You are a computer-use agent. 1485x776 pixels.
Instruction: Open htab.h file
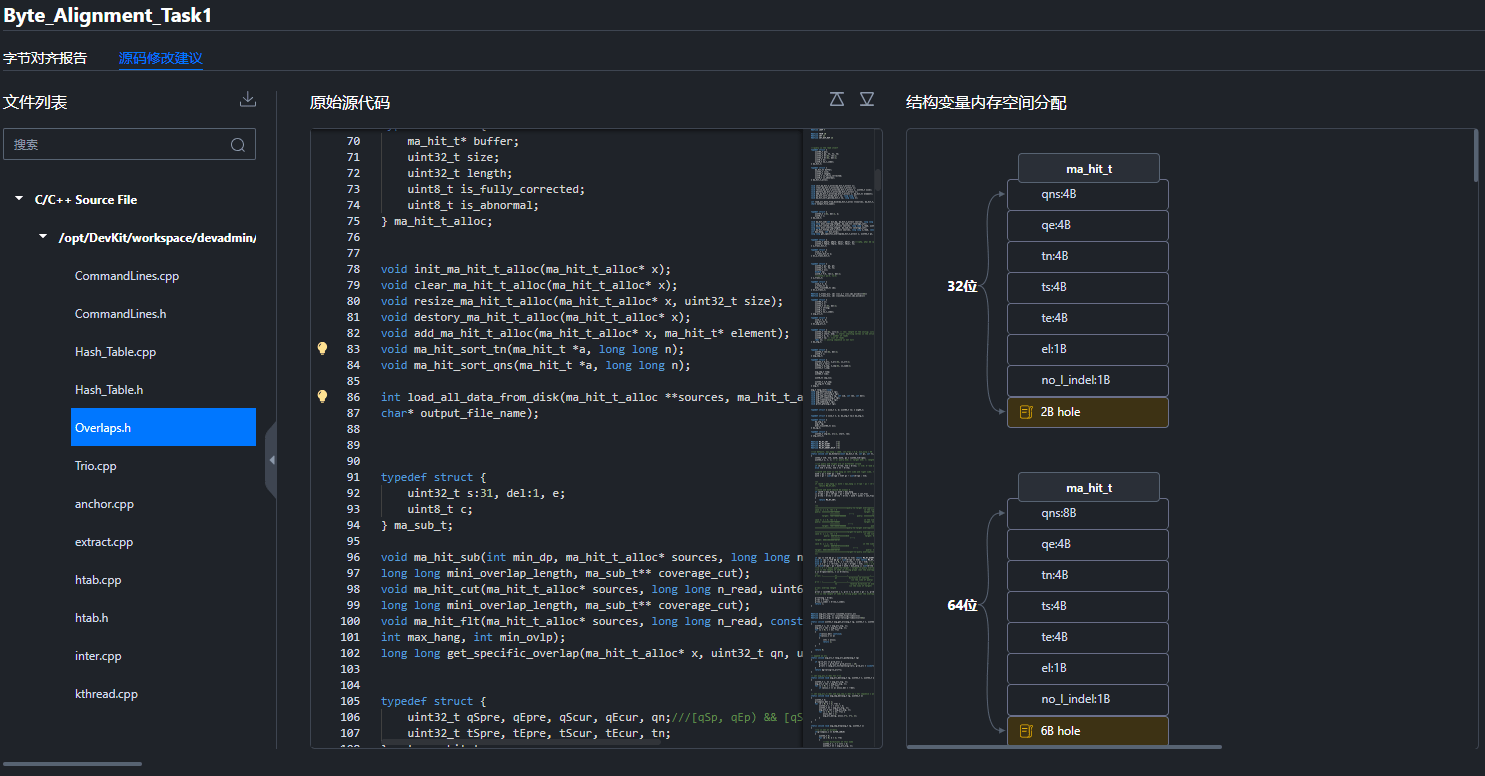click(x=92, y=618)
